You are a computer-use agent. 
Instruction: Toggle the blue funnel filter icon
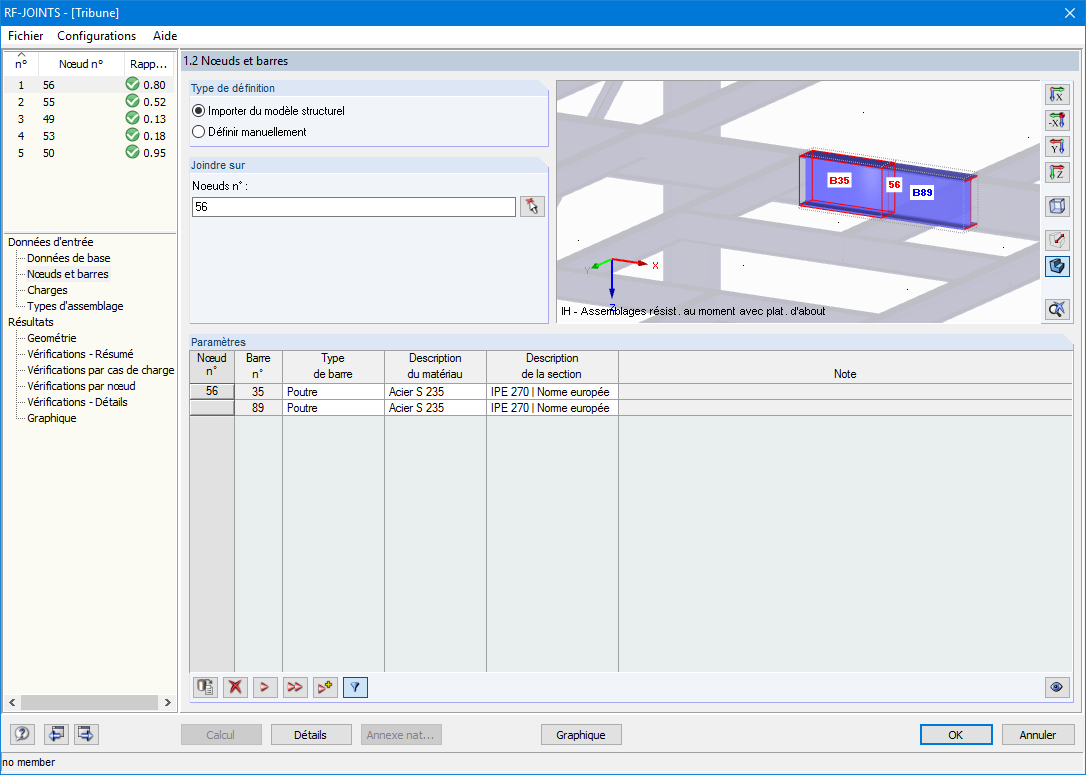tap(355, 687)
